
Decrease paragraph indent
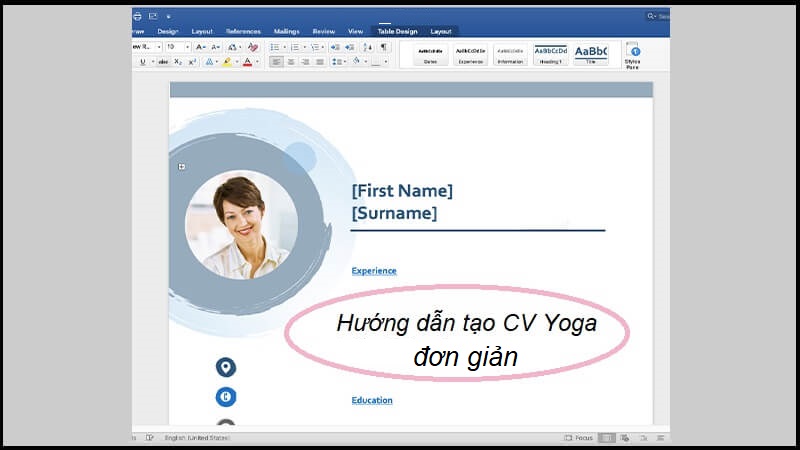335,47
